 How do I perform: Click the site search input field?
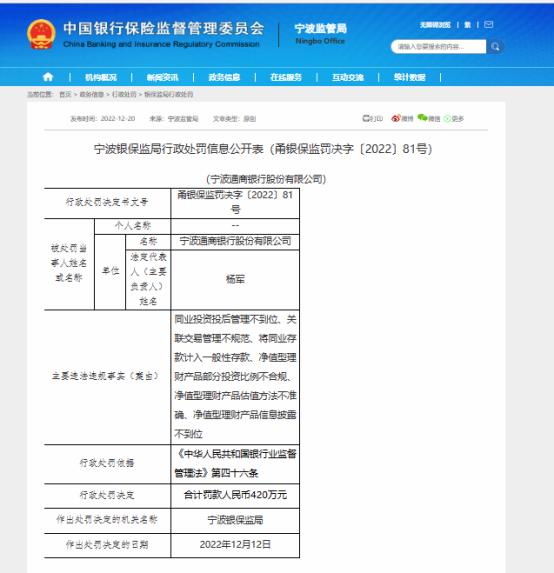click(439, 47)
